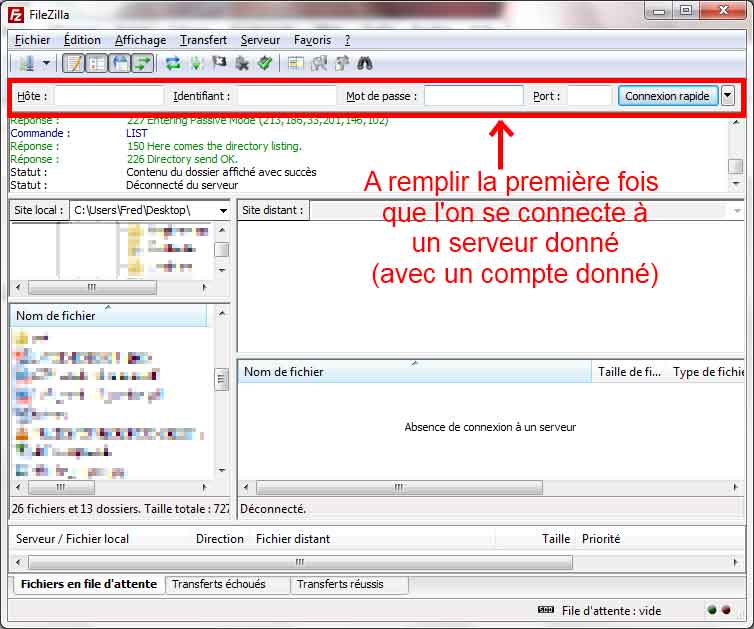
Task: Open the Serveur menu
Action: pyautogui.click(x=260, y=40)
